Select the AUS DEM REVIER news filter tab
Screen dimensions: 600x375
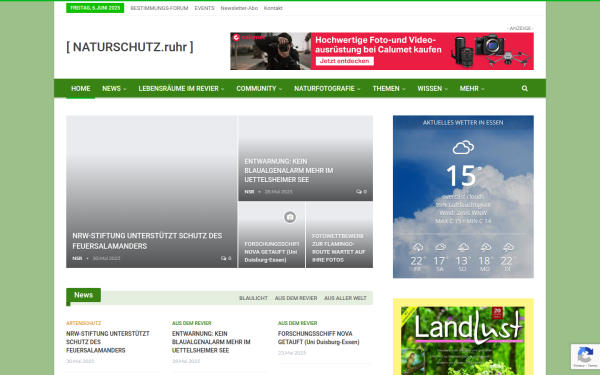(296, 298)
